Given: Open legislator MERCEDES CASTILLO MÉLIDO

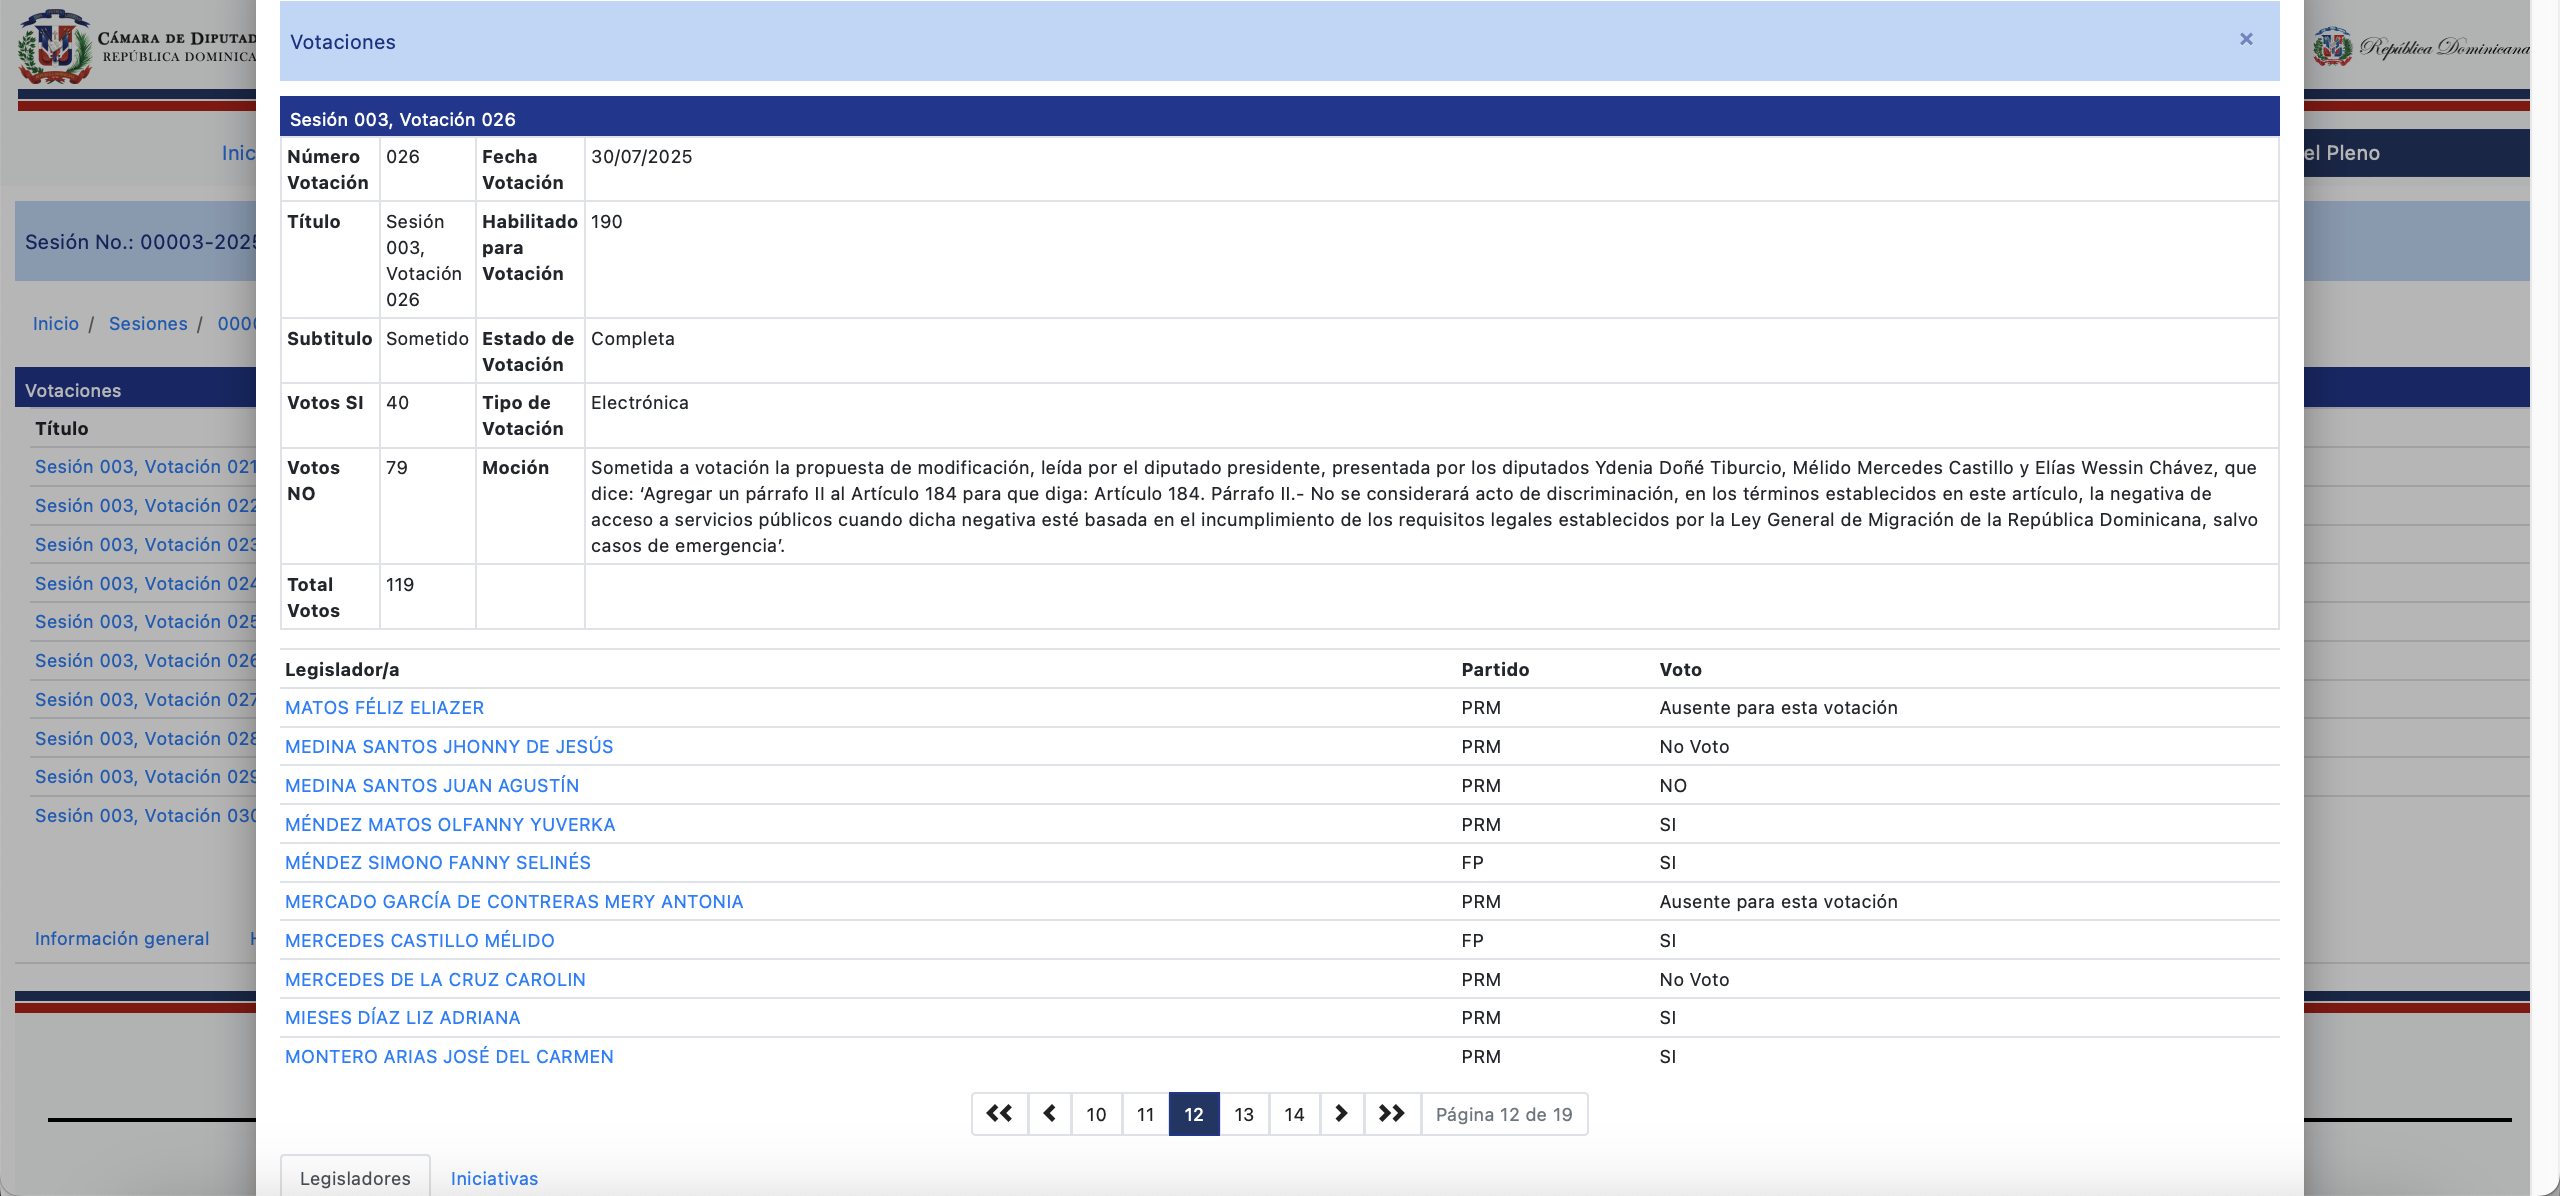Looking at the screenshot, I should pos(419,941).
